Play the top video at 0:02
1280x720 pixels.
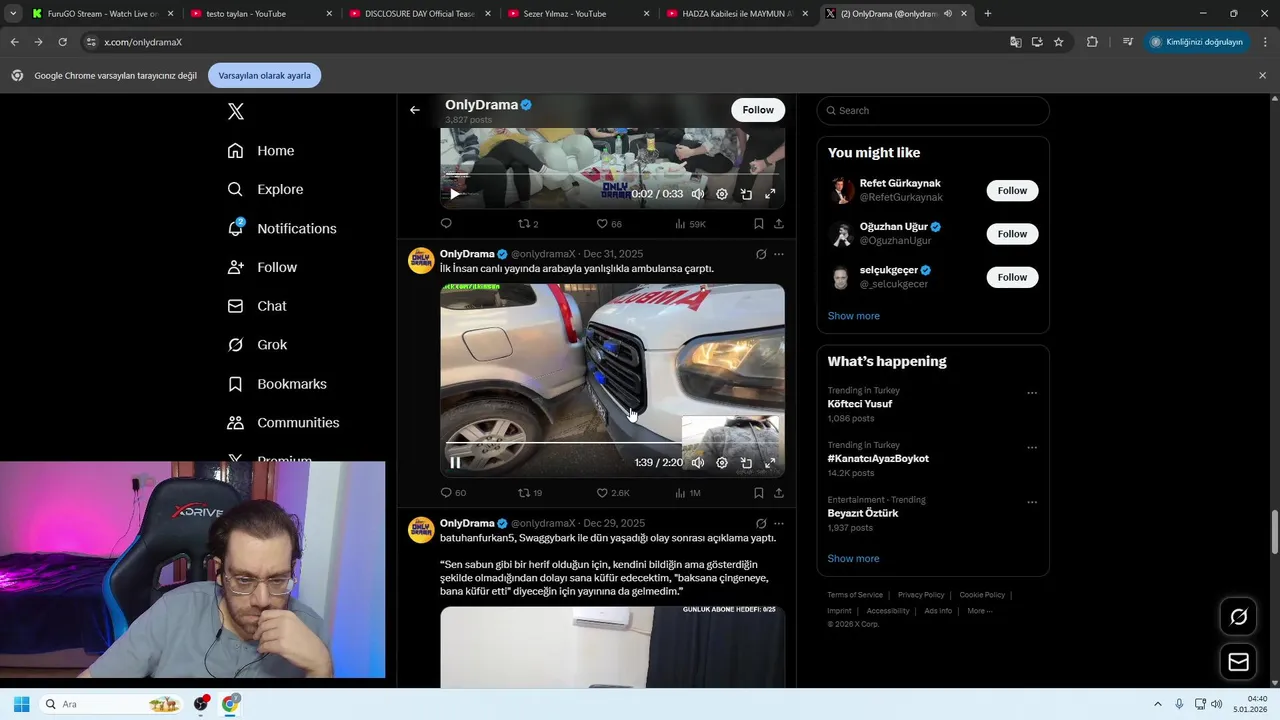455,194
